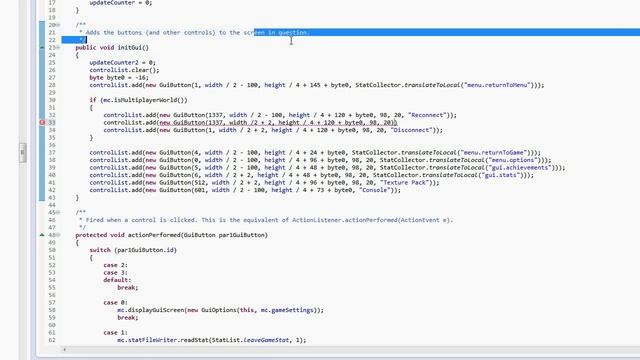Click "case 3:" on line 53
The height and width of the screenshot is (360, 640).
(x=116, y=273)
